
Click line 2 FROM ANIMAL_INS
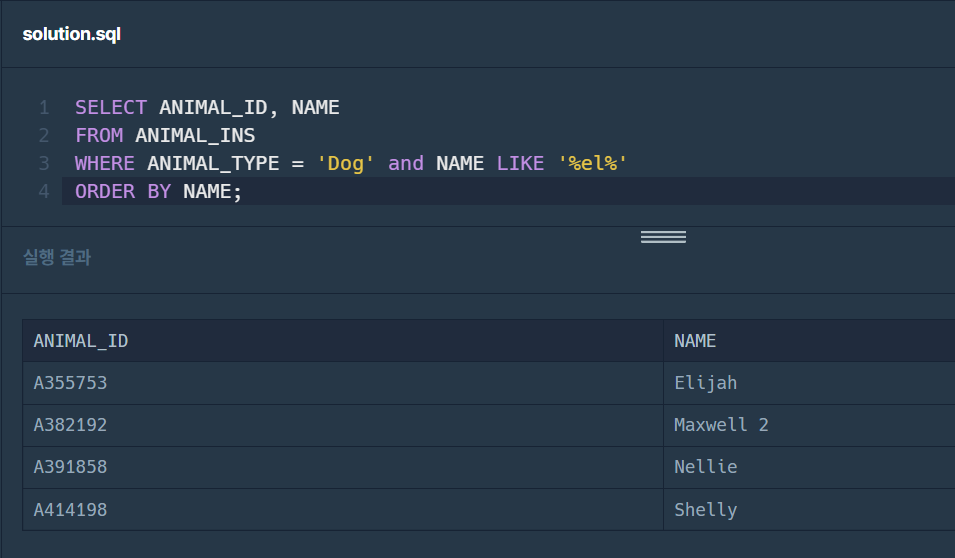click(x=165, y=135)
